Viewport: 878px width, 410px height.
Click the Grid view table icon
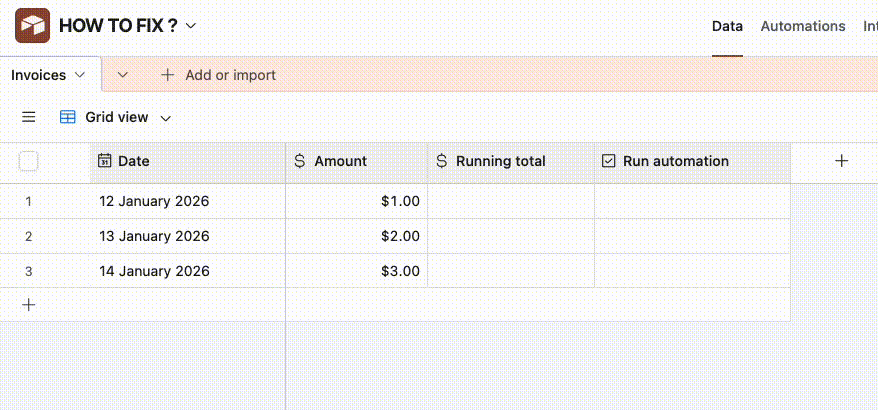[x=68, y=117]
